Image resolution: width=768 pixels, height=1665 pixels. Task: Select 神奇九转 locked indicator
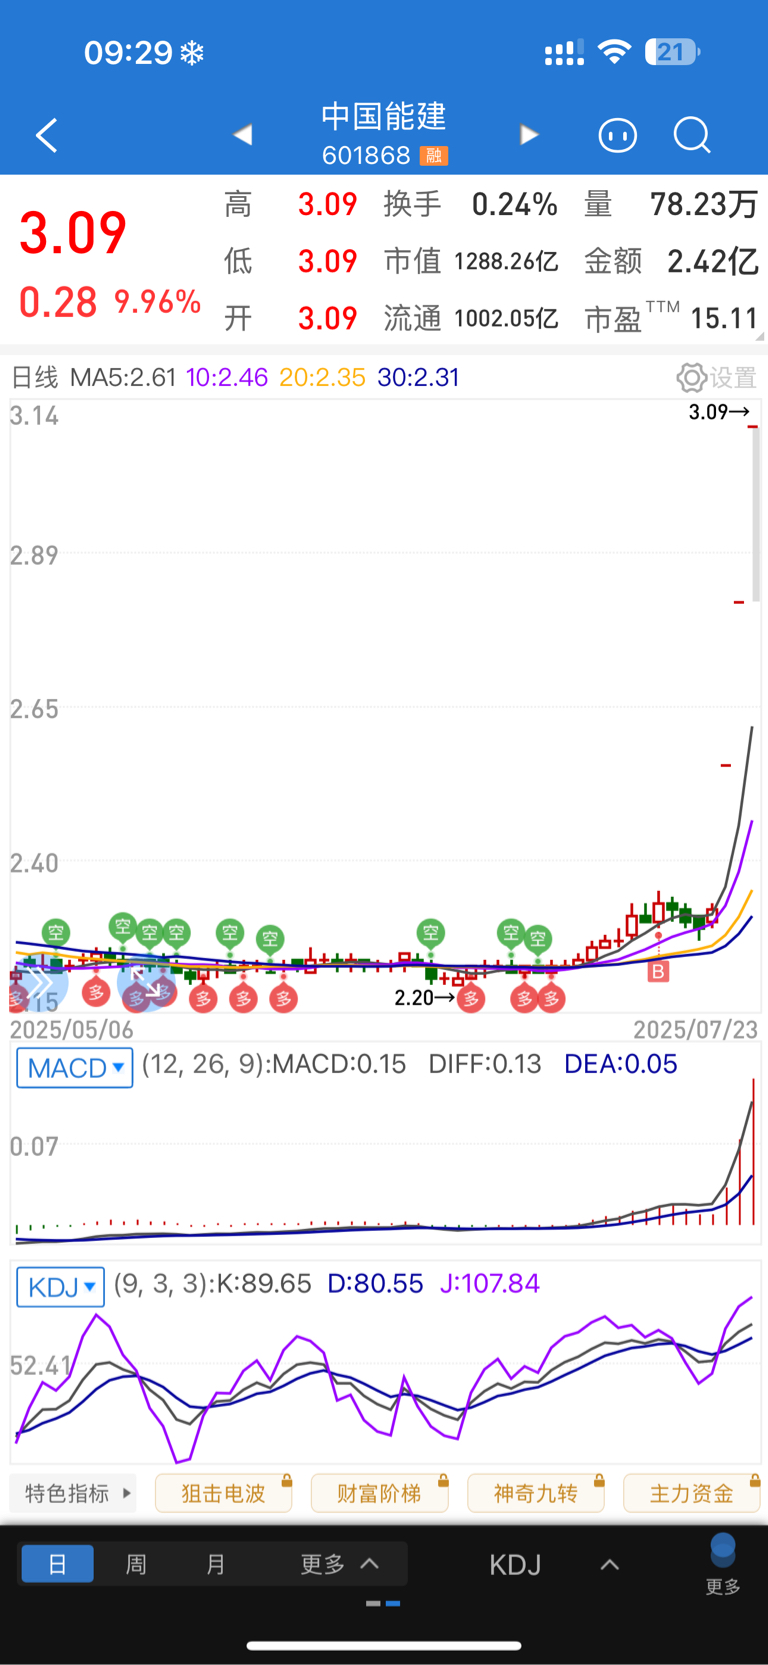click(535, 1493)
